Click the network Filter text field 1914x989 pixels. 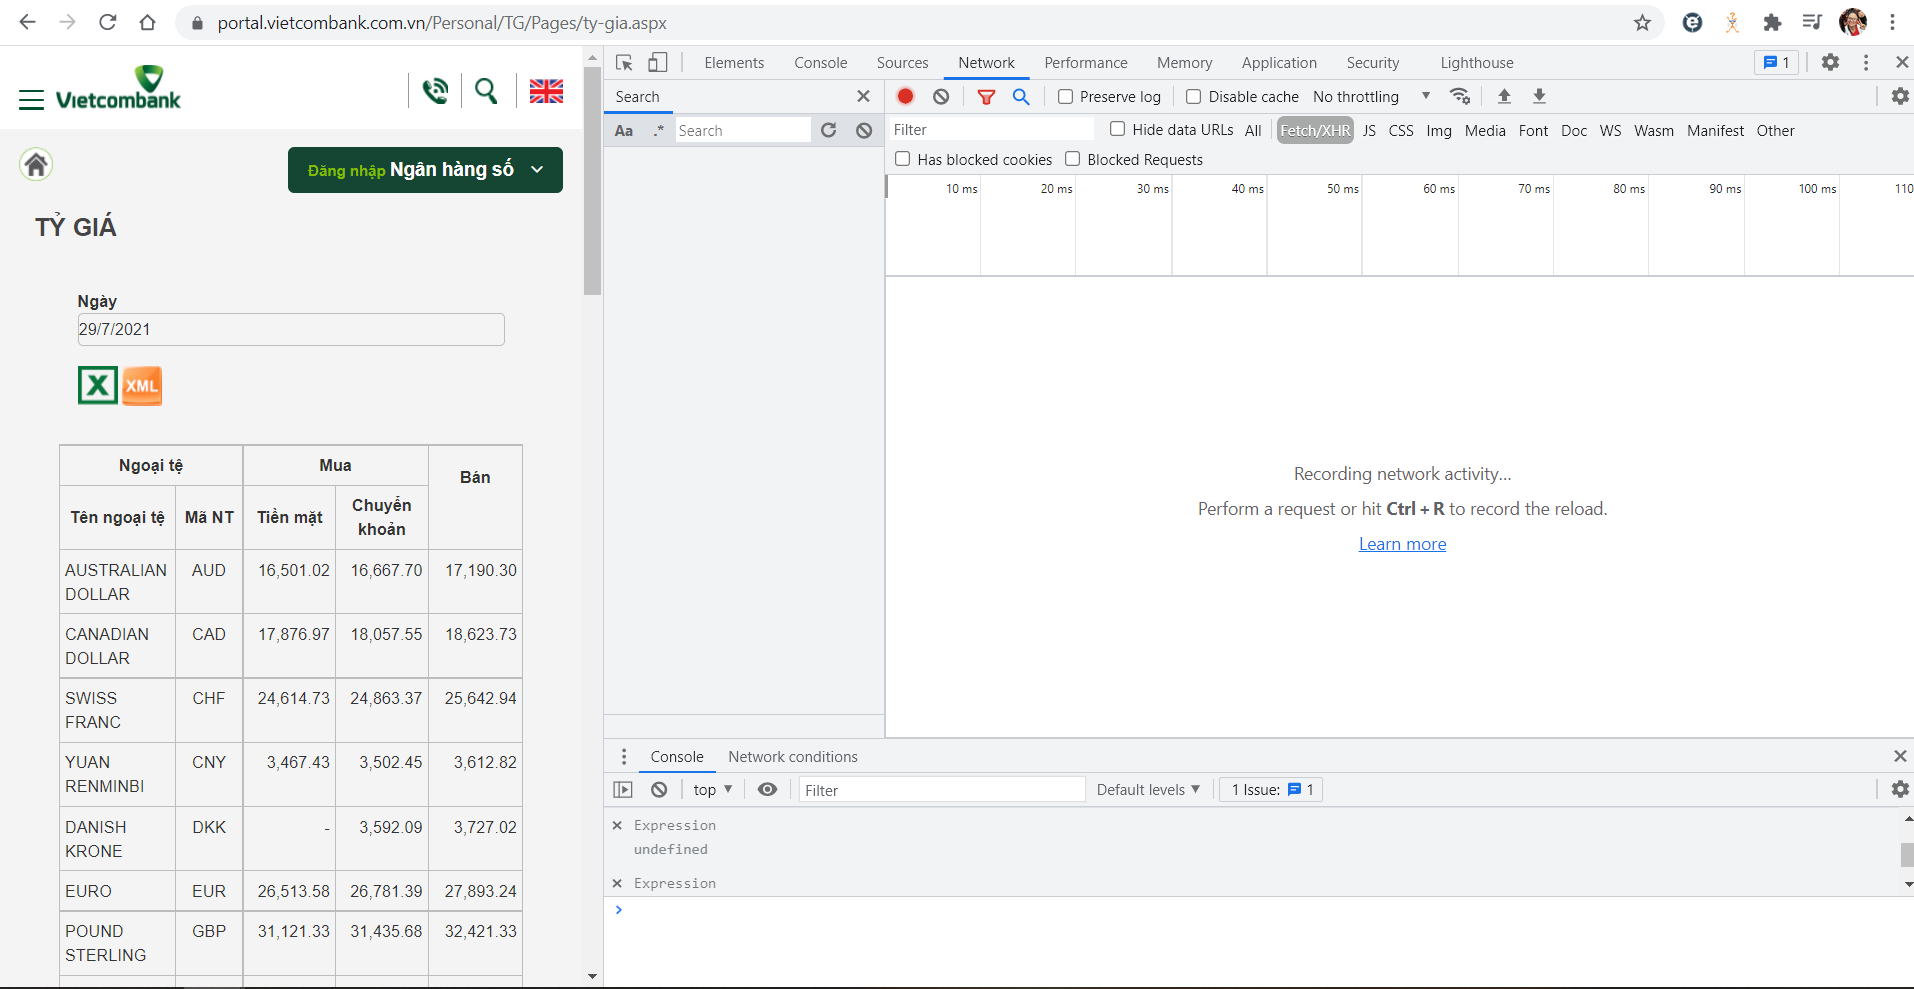tap(992, 130)
